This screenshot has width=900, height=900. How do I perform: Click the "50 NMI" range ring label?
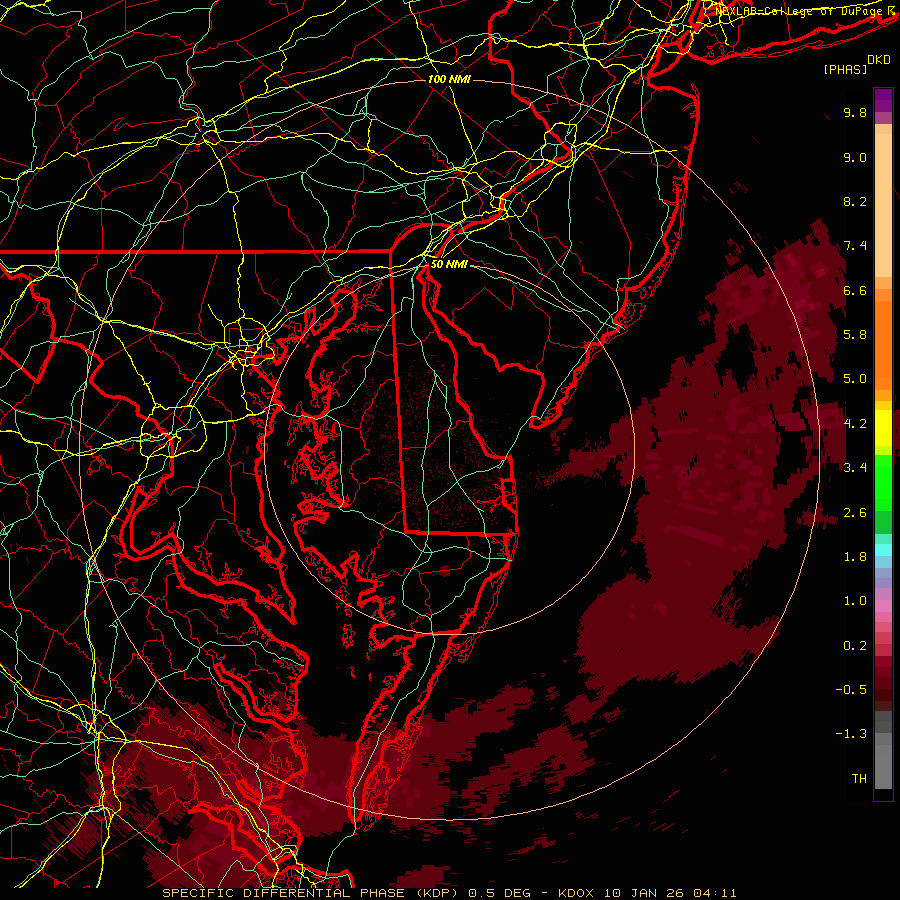[449, 265]
